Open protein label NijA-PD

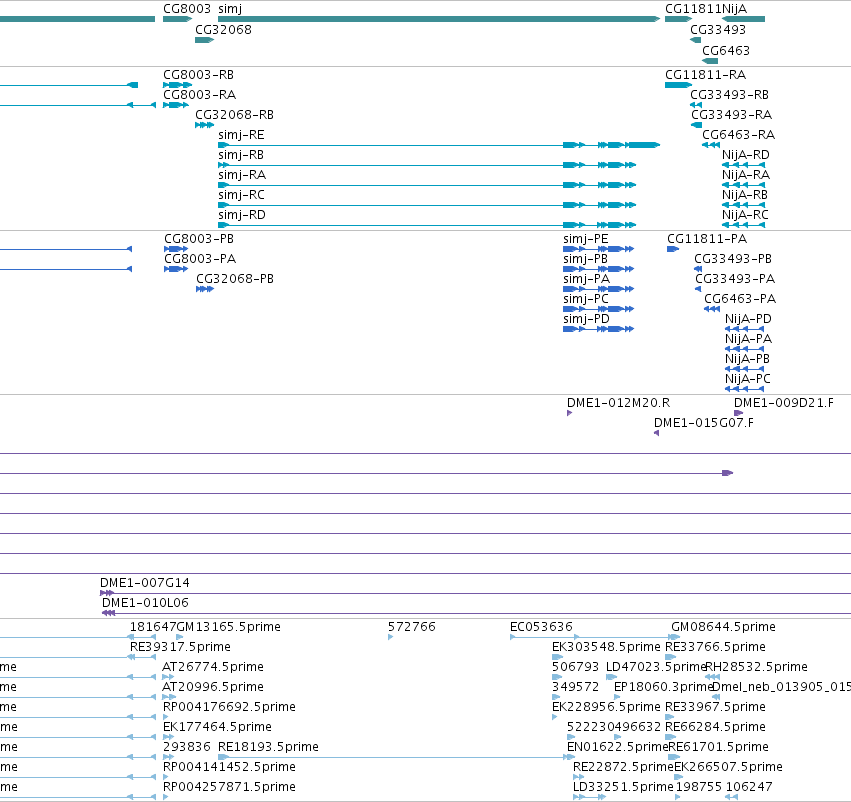(748, 319)
